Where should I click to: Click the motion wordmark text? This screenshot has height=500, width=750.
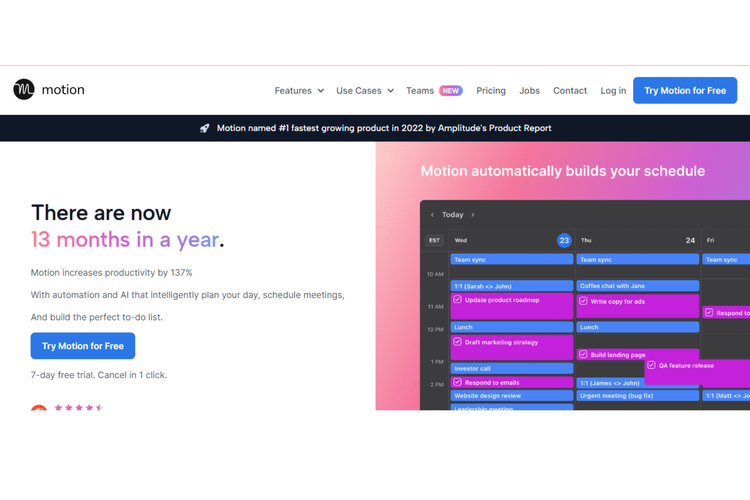[63, 89]
